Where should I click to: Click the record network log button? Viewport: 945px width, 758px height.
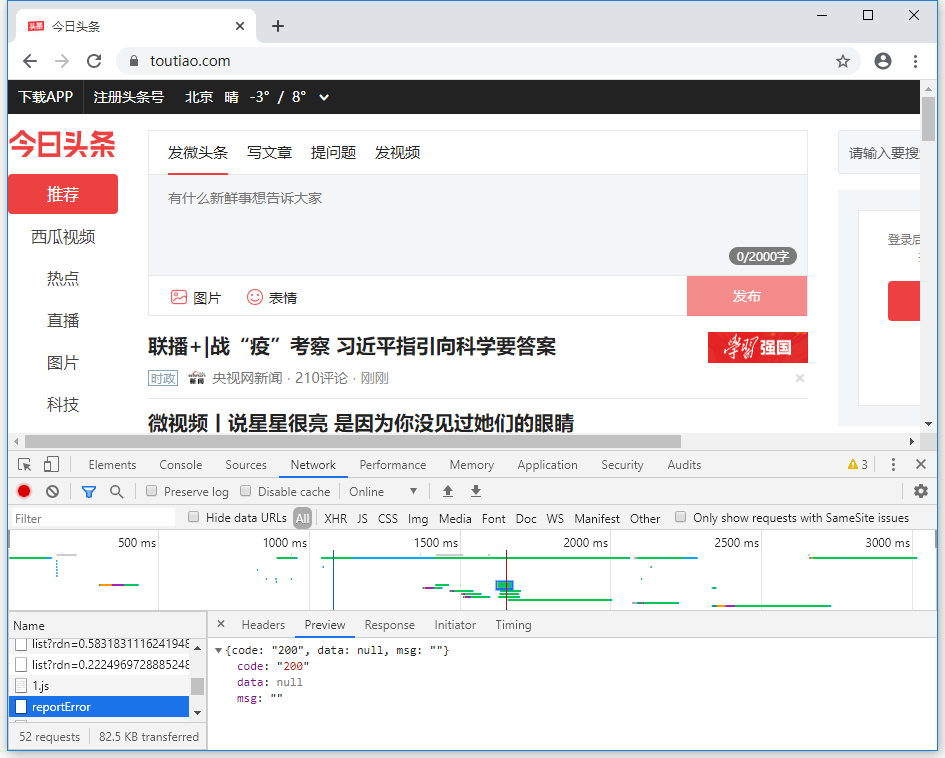[x=24, y=491]
